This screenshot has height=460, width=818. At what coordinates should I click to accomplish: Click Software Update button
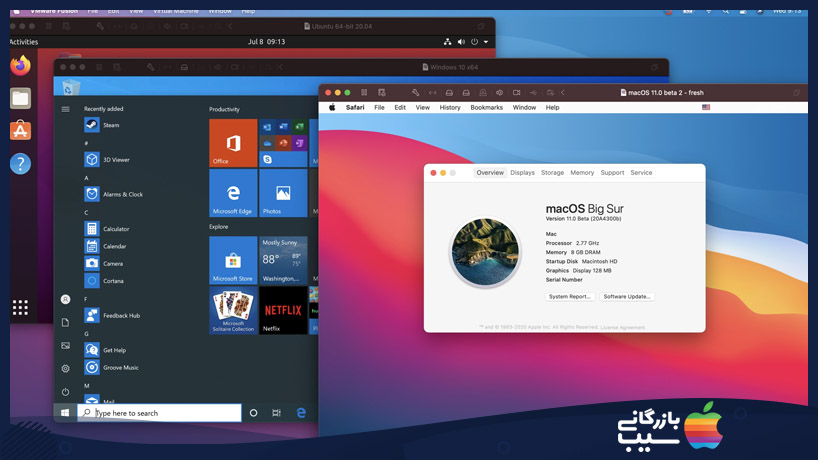click(x=627, y=296)
